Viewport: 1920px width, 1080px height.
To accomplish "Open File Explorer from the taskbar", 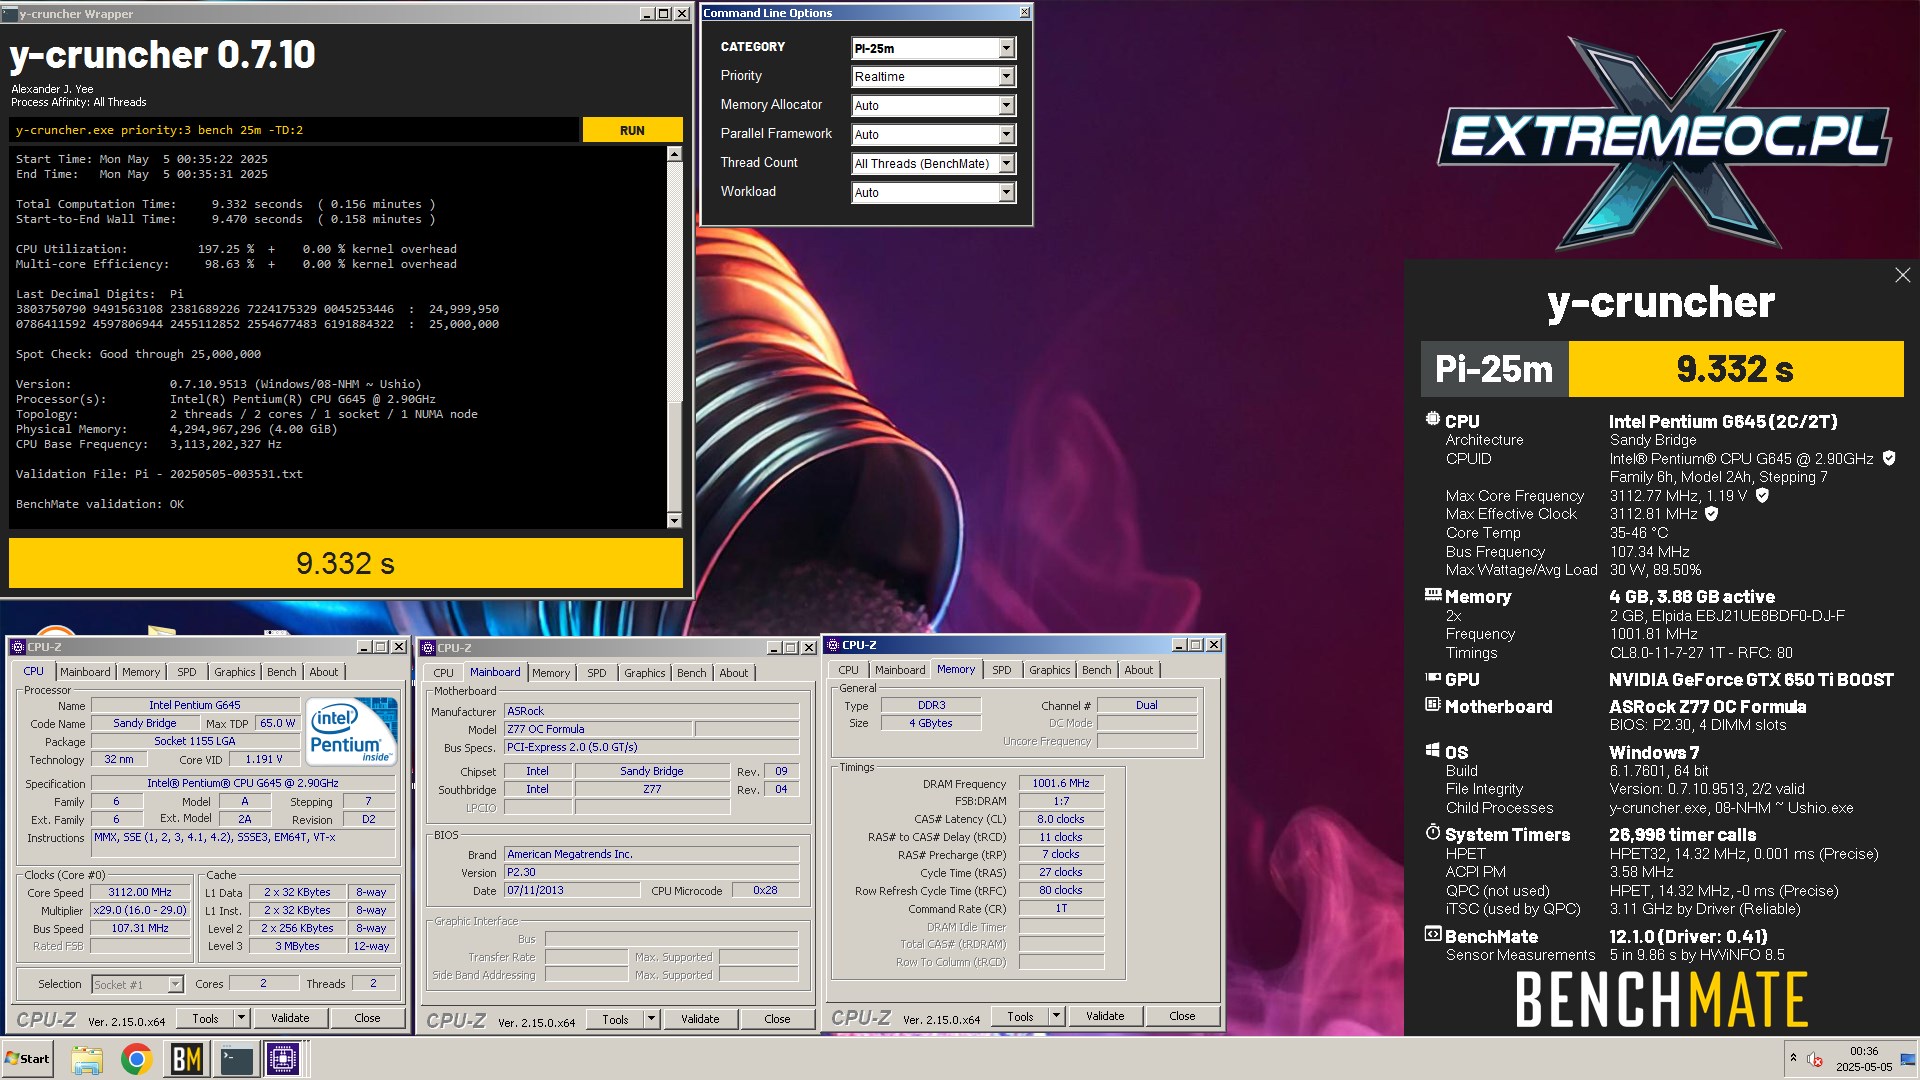I will (x=87, y=1059).
